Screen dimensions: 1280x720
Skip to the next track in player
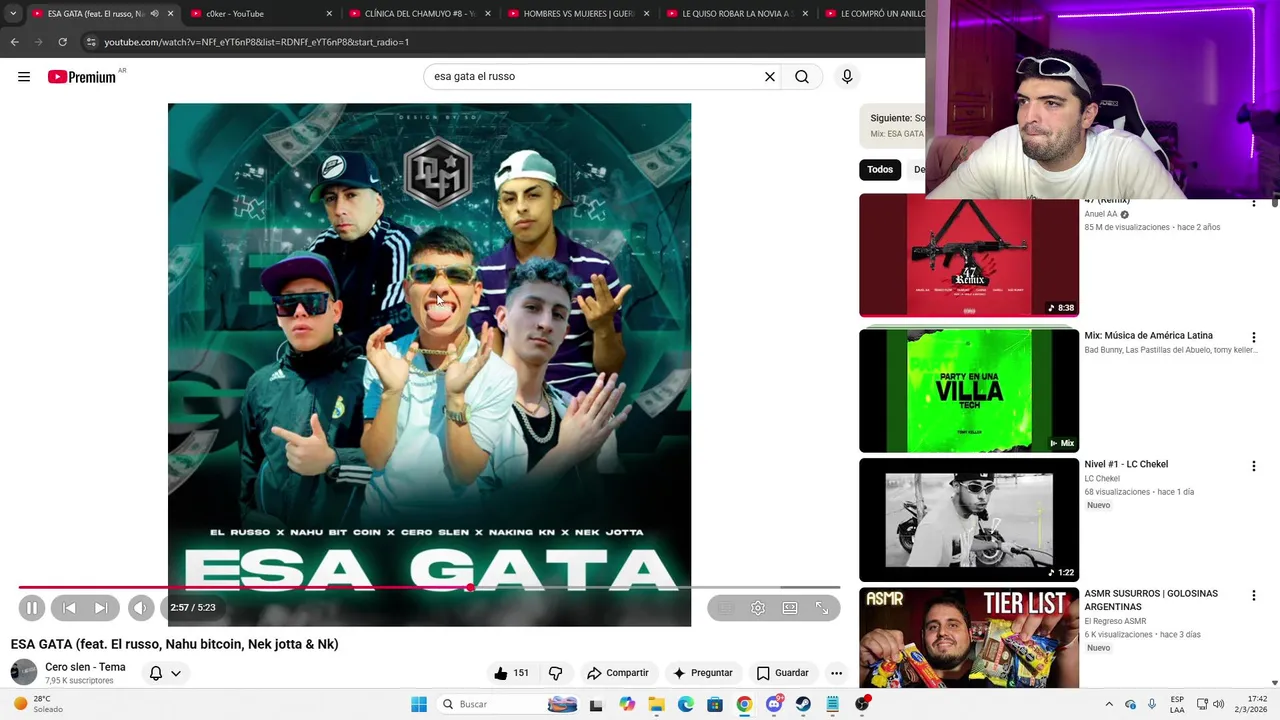101,608
